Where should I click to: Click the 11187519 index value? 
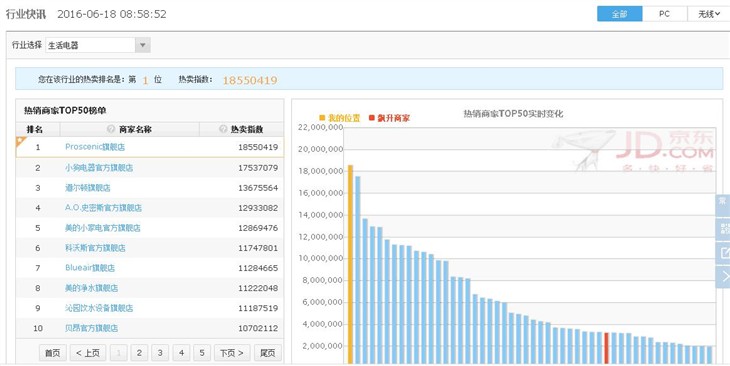tap(258, 308)
